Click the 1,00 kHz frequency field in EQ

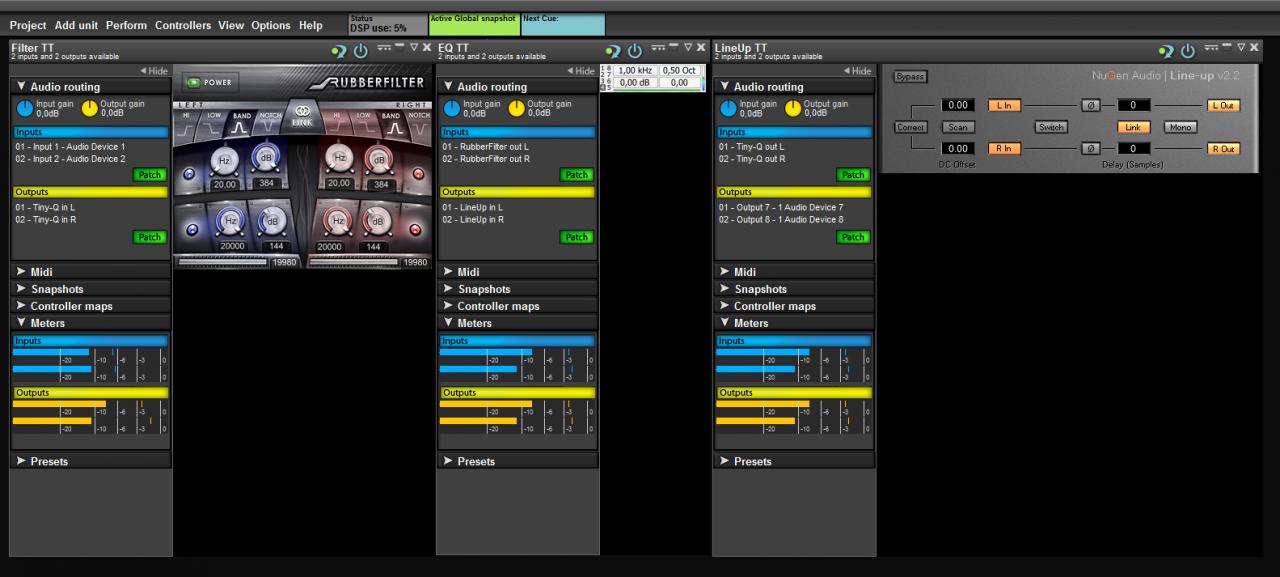(636, 71)
